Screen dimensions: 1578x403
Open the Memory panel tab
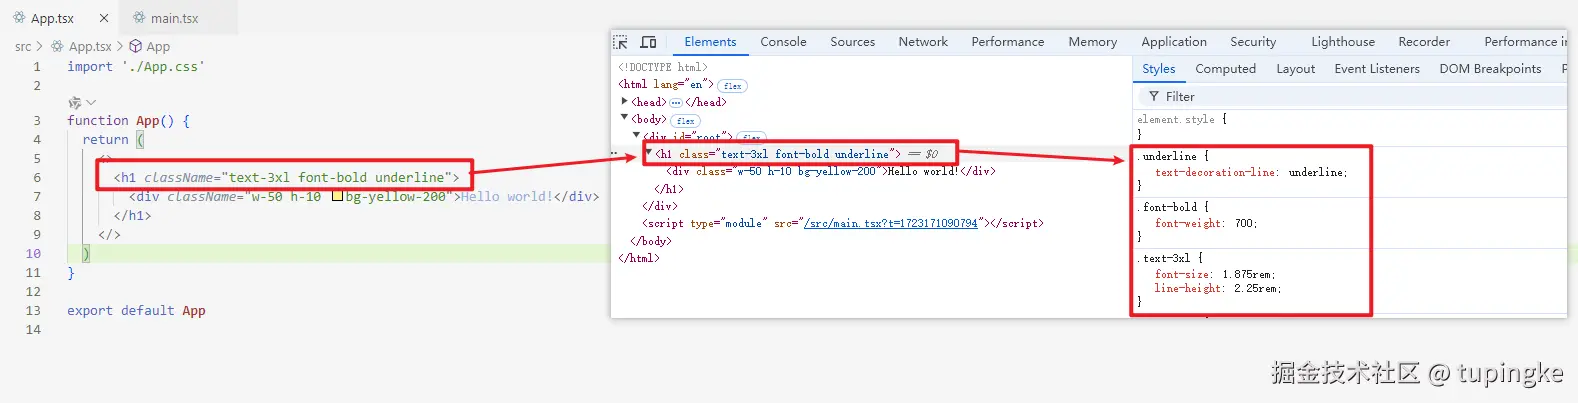(1092, 42)
